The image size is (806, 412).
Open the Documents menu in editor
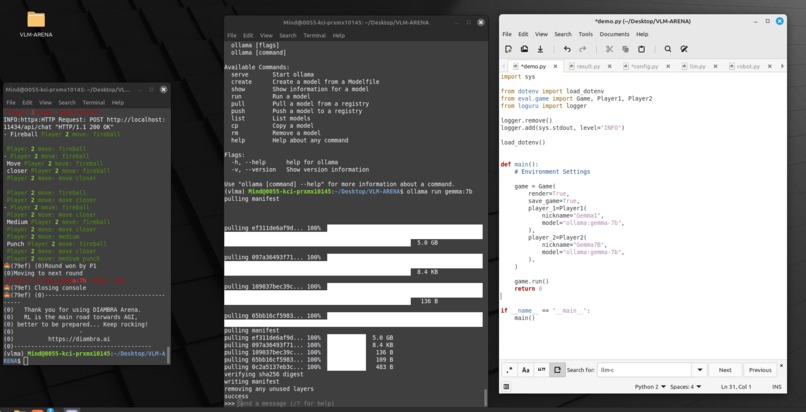pyautogui.click(x=614, y=34)
